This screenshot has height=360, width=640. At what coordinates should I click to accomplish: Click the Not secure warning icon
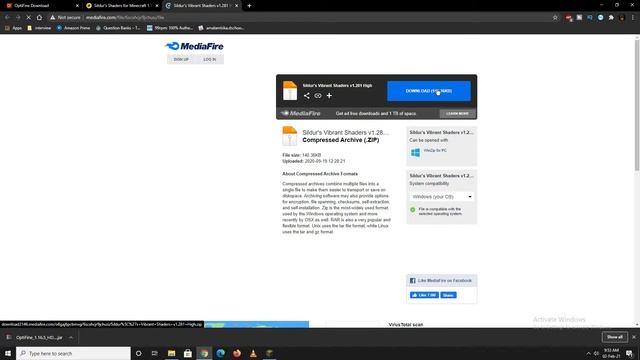[53, 18]
